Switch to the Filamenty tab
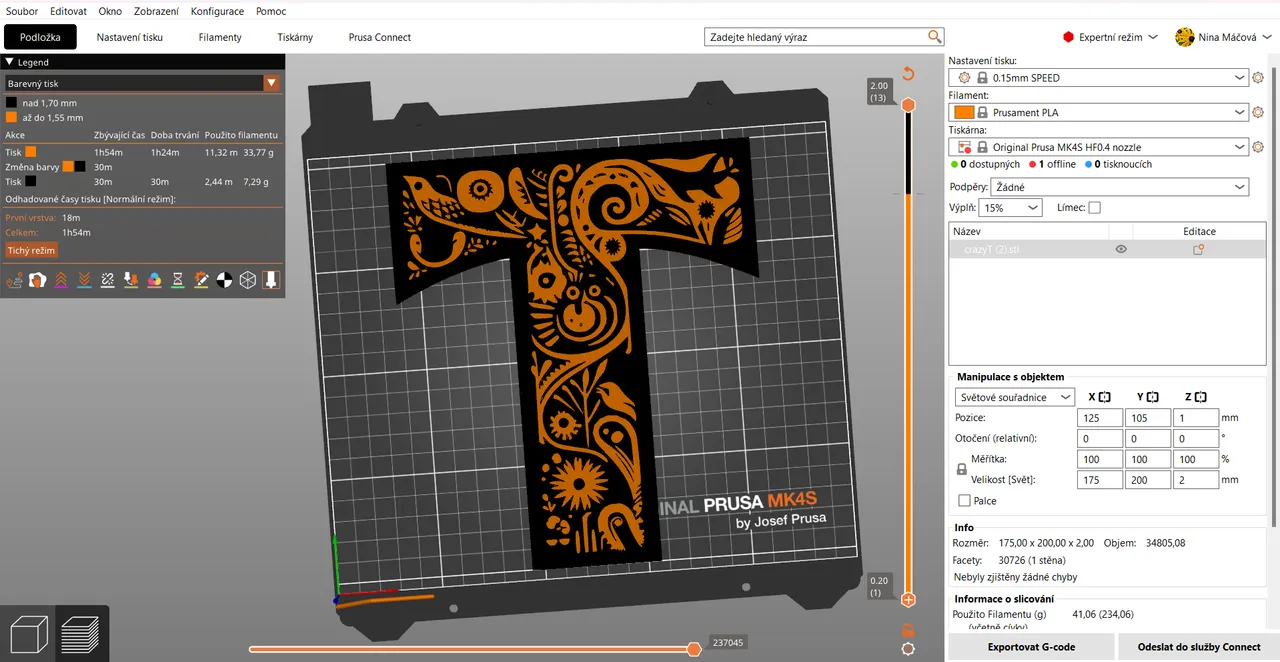This screenshot has height=662, width=1280. pos(220,37)
